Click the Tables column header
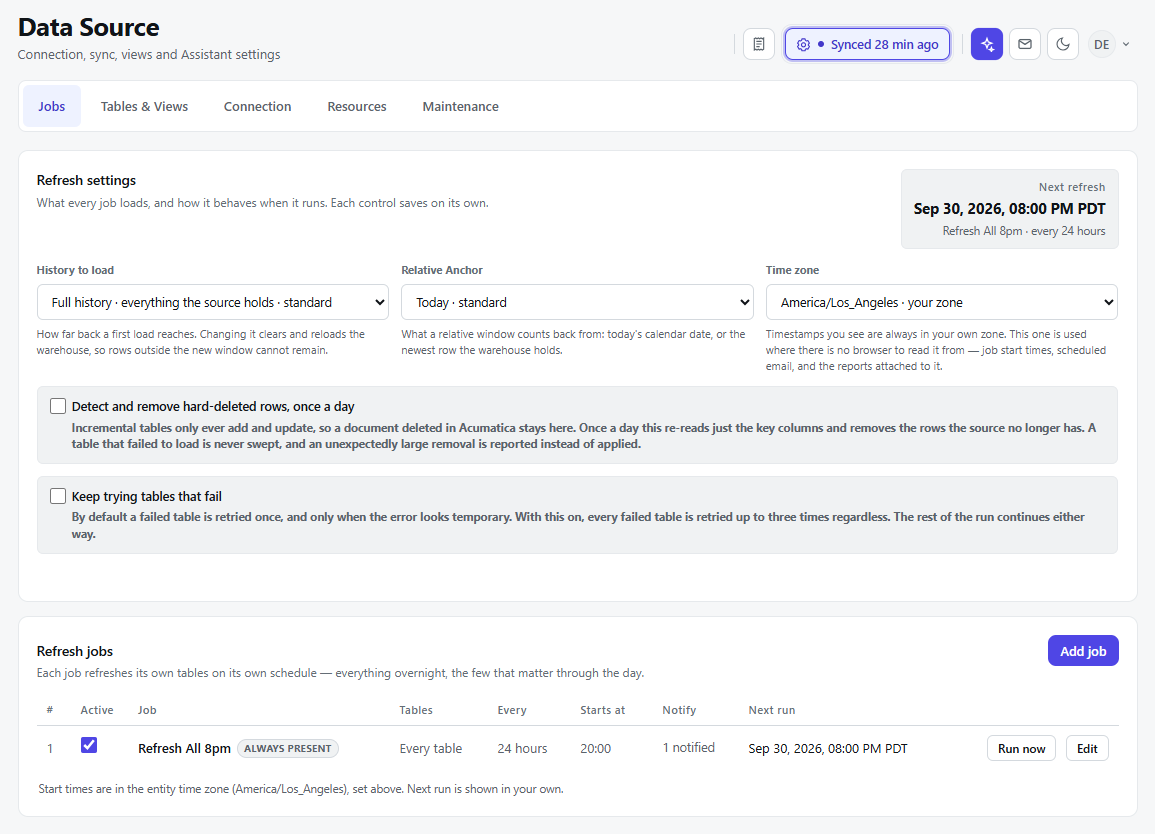The height and width of the screenshot is (834, 1155). [x=415, y=710]
